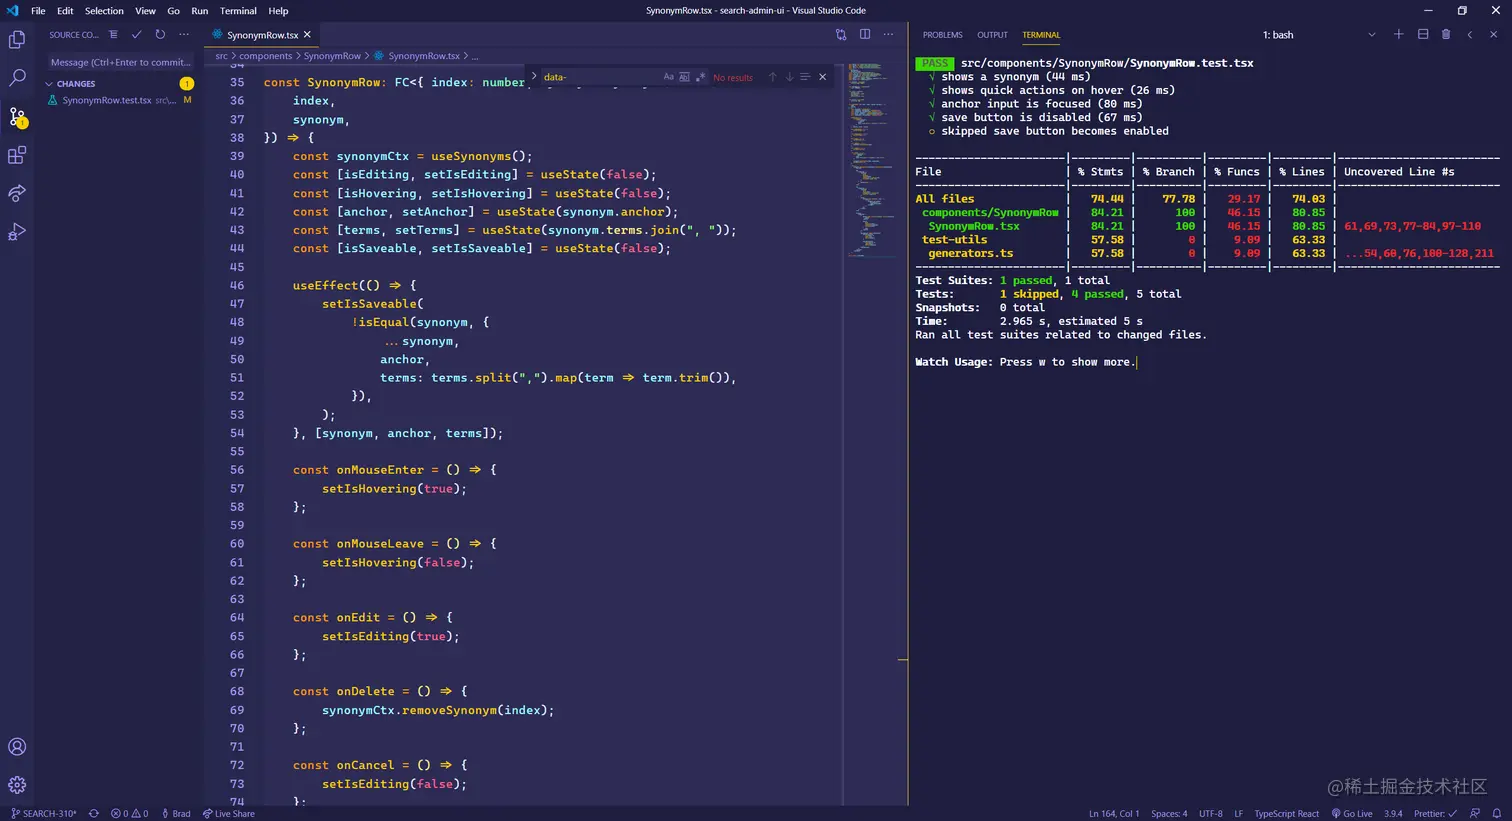Select TypeScript version 3.9.4 in status bar
The height and width of the screenshot is (821, 1512).
coord(1393,814)
